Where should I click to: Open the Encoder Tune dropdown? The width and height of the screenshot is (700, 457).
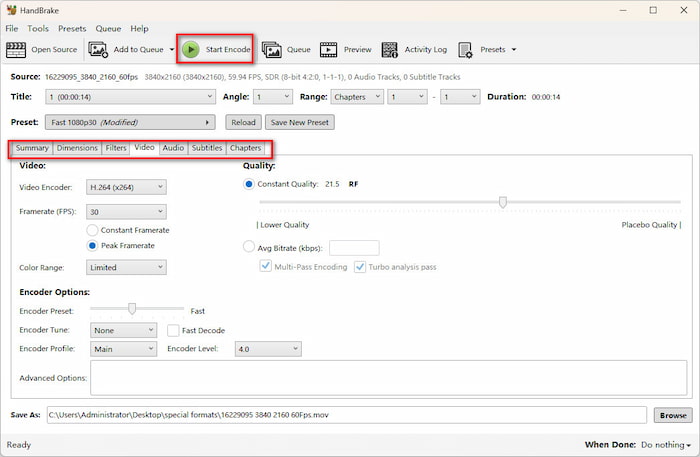(x=123, y=330)
